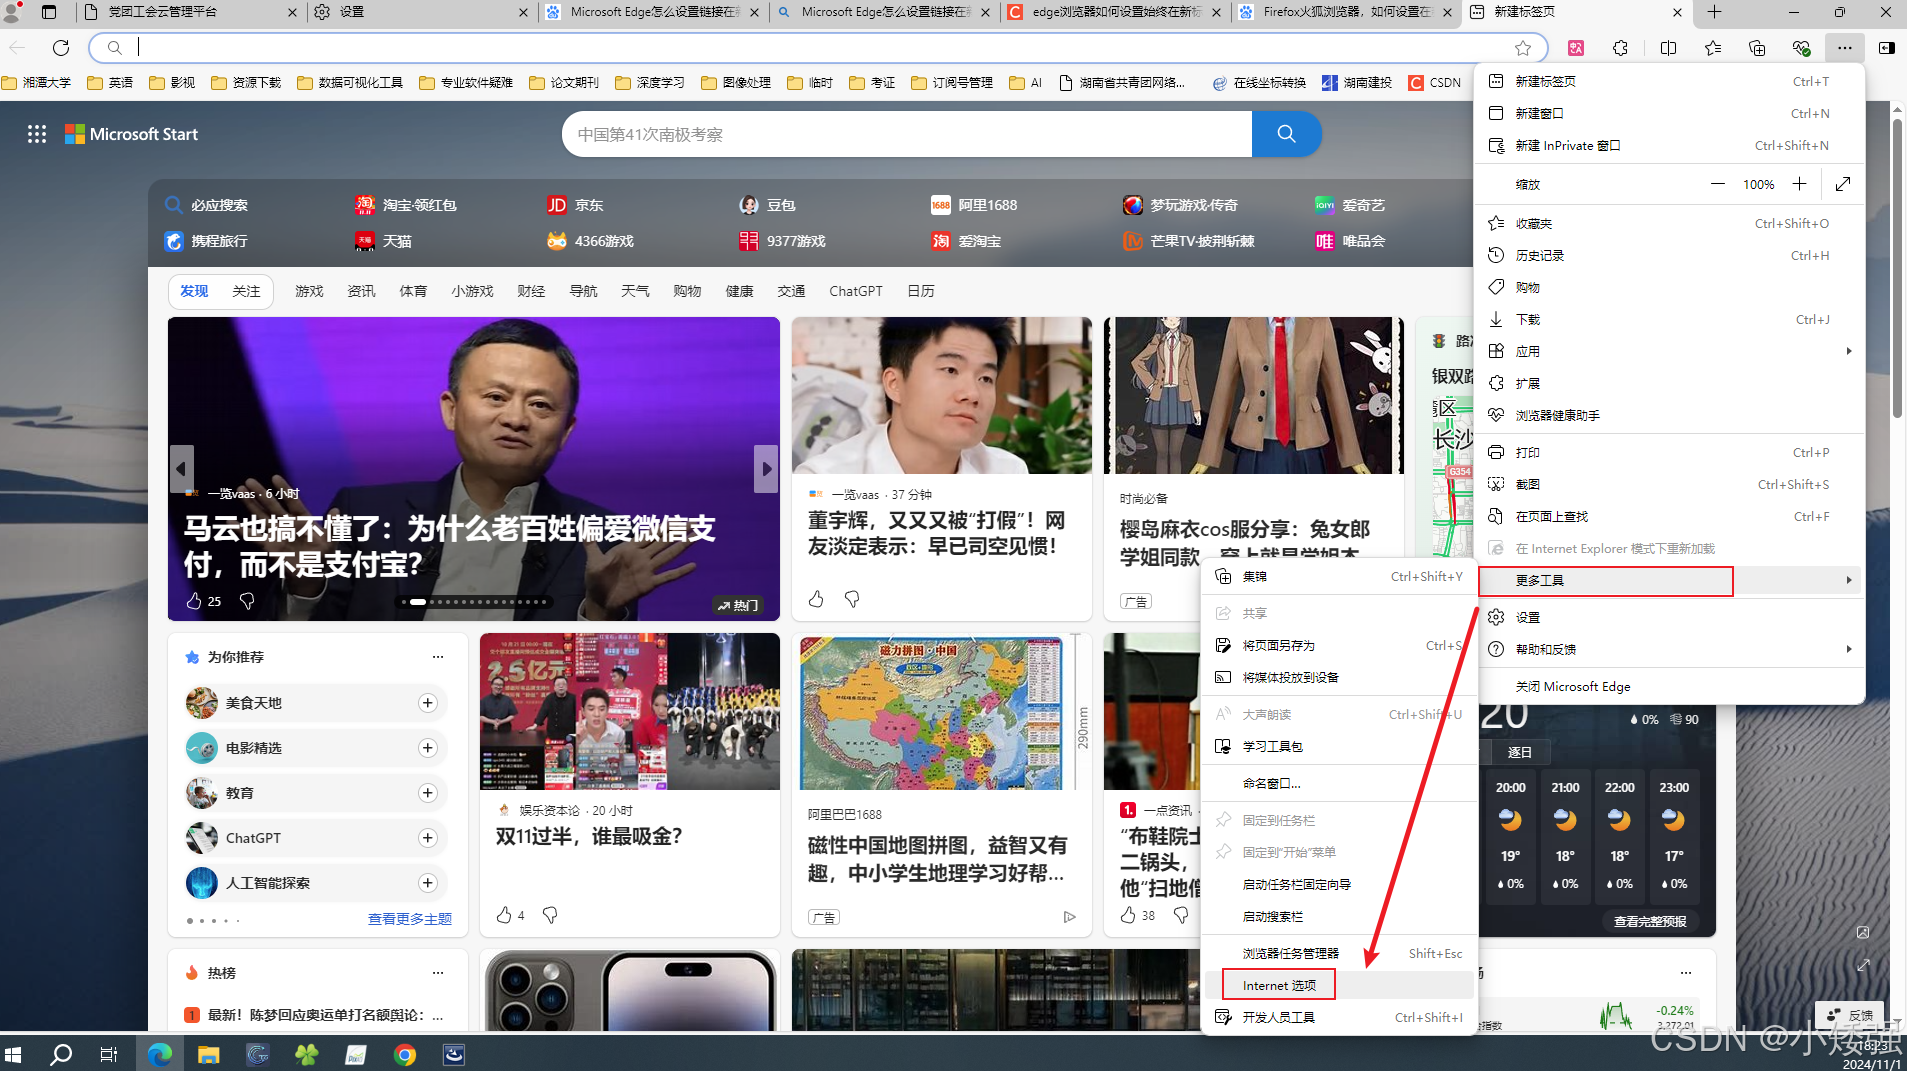This screenshot has width=1907, height=1071.
Task: Add 美食天地 topic with plus icon
Action: 428,703
